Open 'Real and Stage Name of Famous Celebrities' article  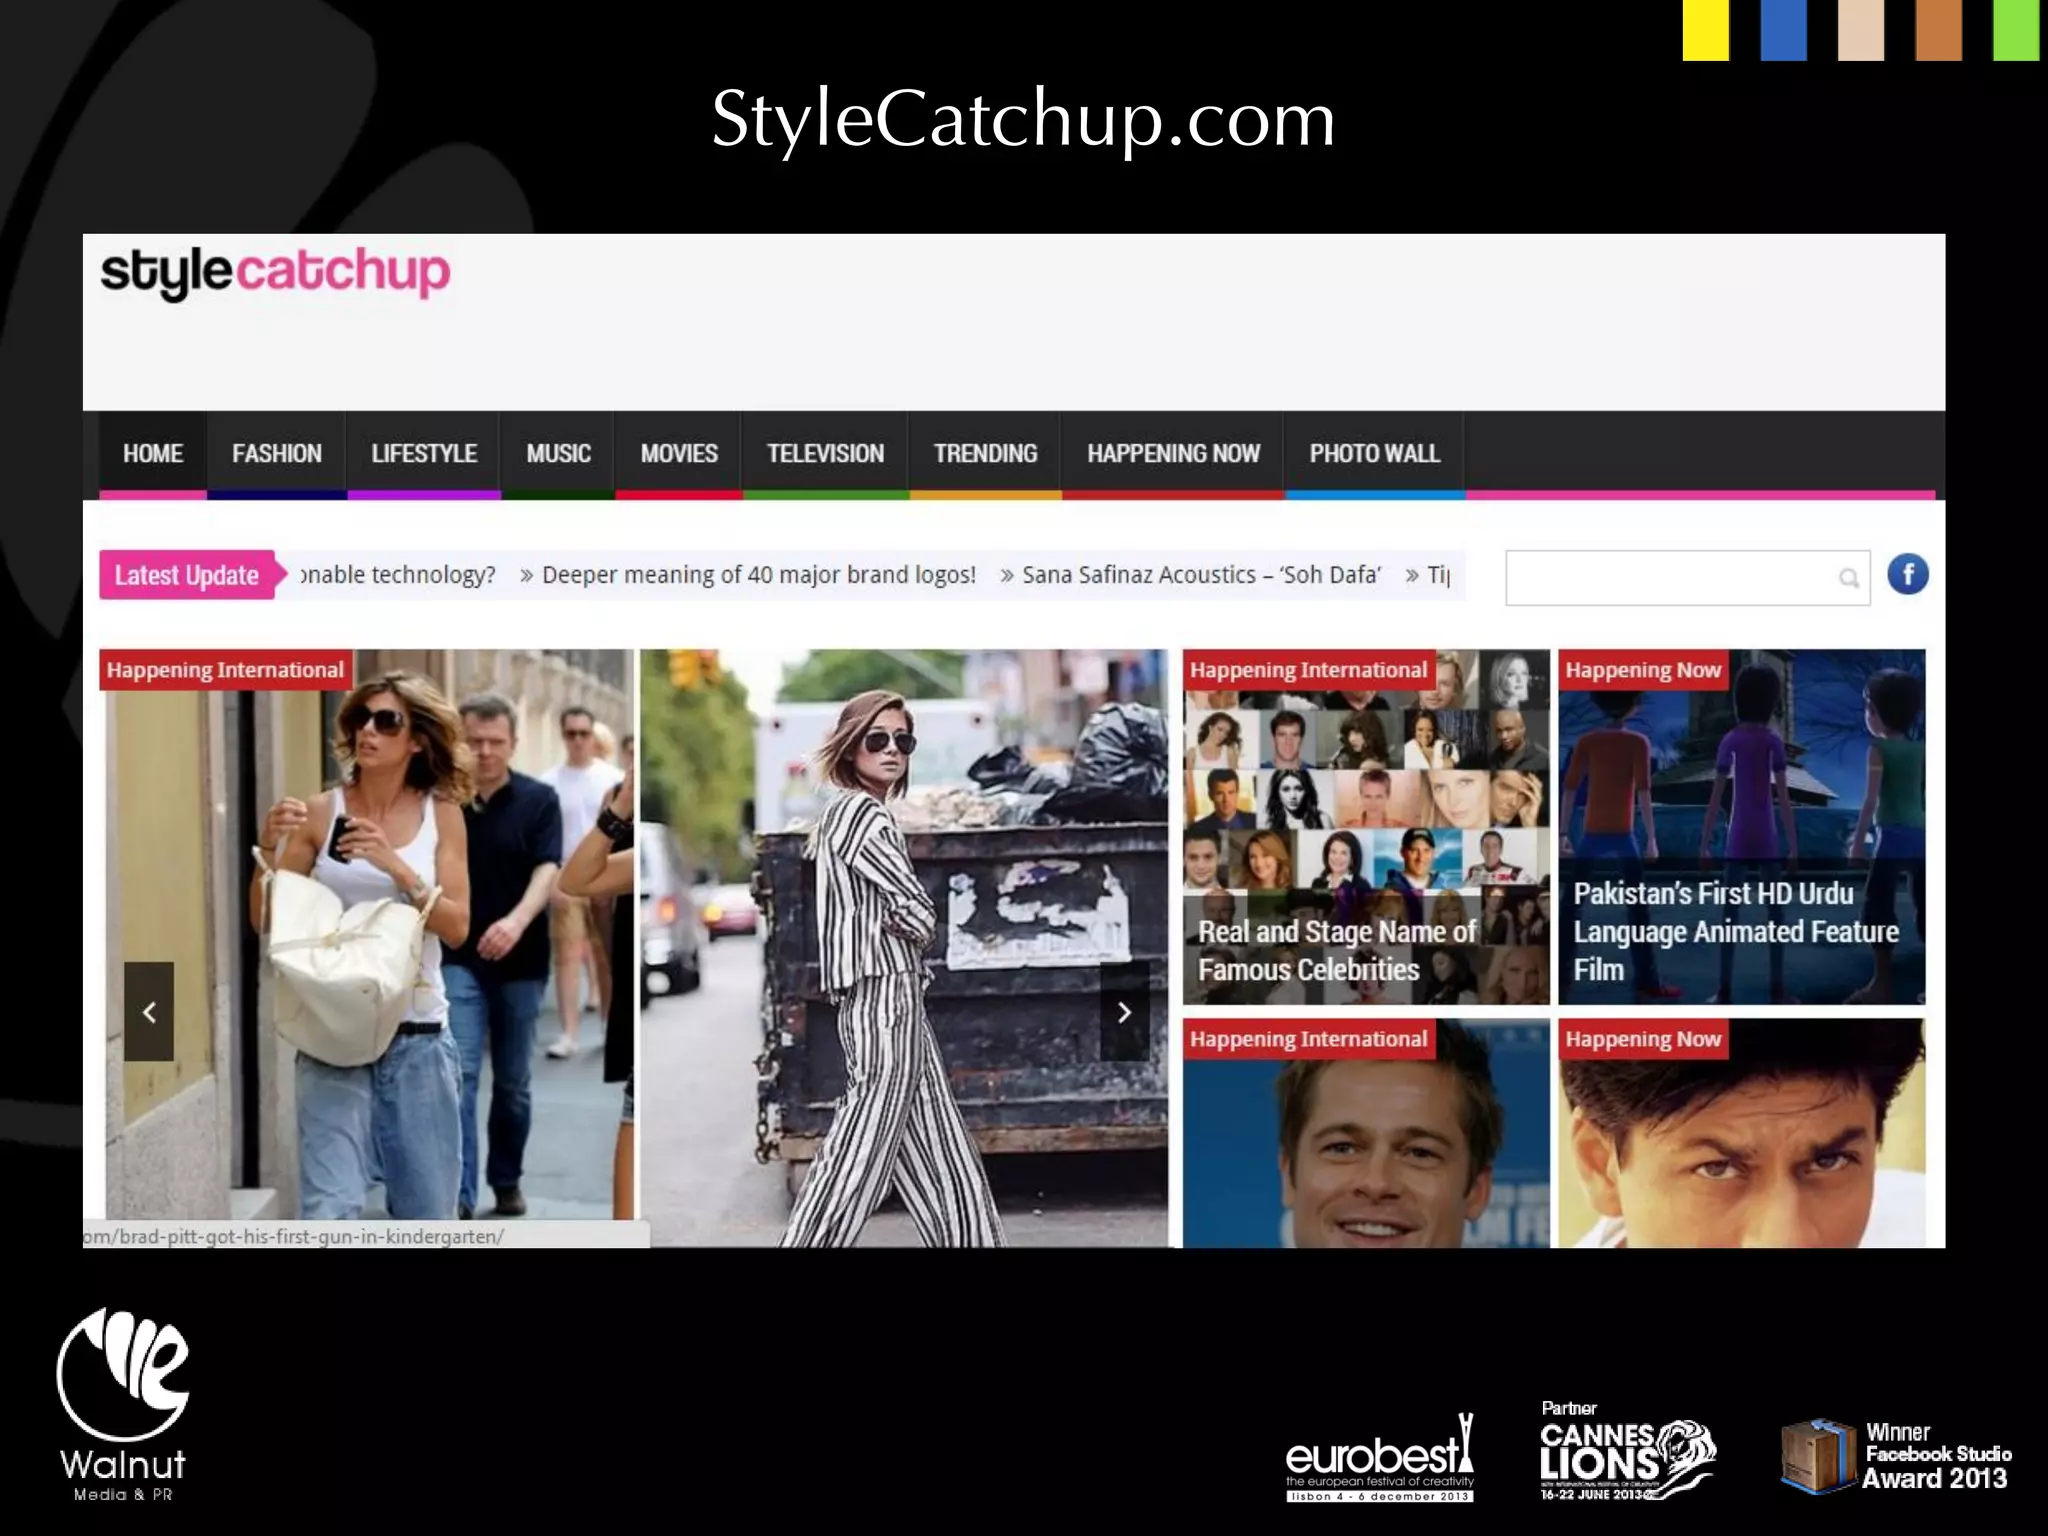click(x=1336, y=951)
